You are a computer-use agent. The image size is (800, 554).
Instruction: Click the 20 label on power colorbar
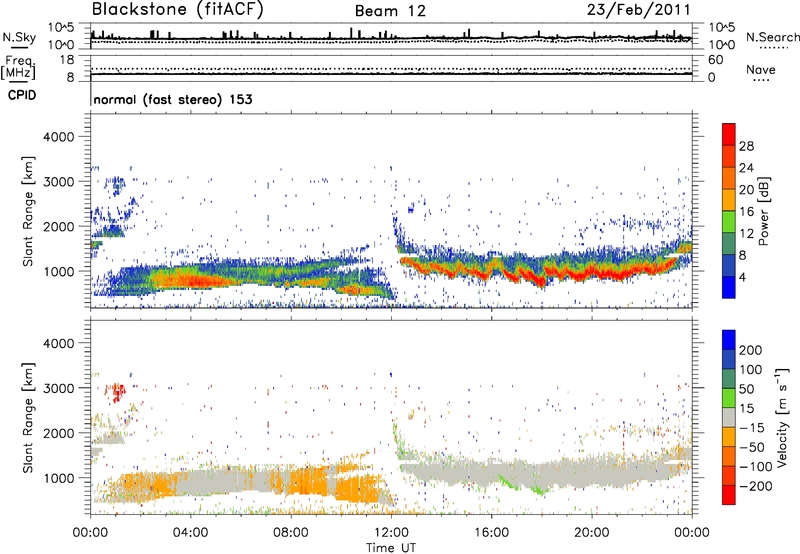coord(746,190)
